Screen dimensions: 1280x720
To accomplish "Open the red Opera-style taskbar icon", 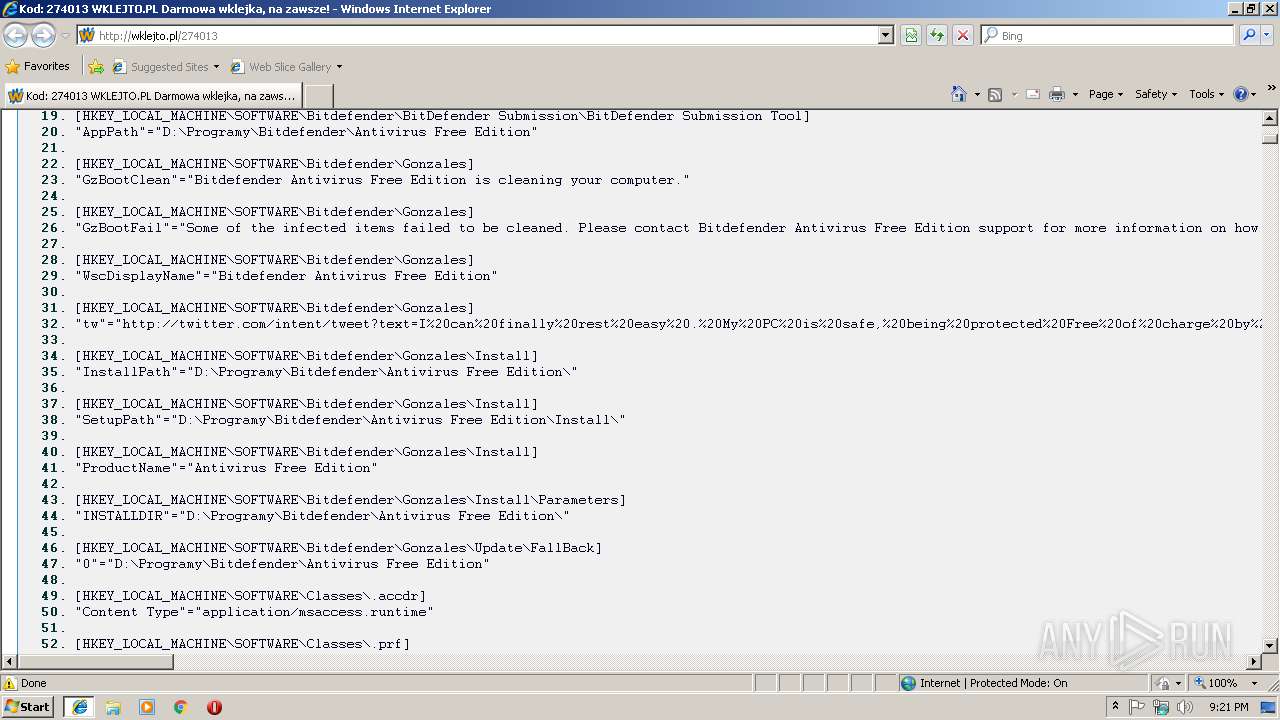I will [x=214, y=707].
